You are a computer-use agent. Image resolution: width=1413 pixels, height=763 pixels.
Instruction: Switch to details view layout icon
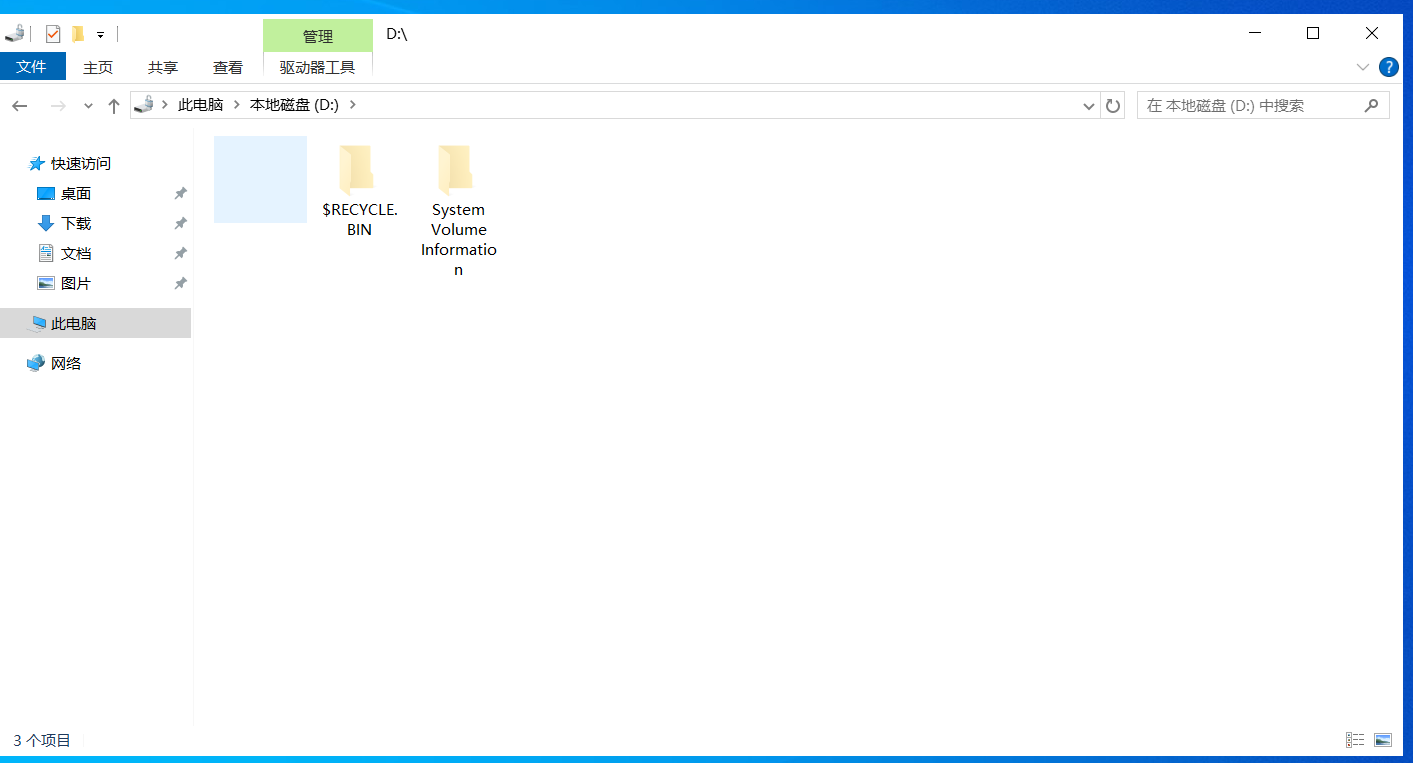[x=1355, y=740]
